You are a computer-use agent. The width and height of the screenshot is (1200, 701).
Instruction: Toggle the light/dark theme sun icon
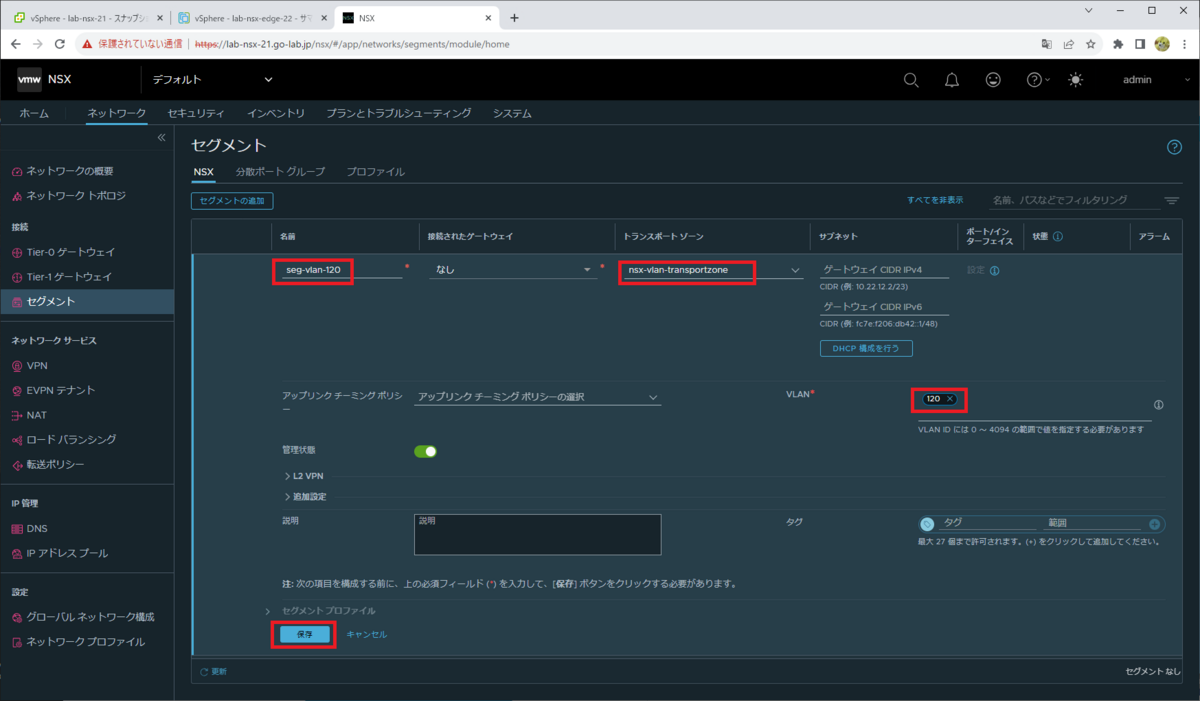click(x=1075, y=80)
